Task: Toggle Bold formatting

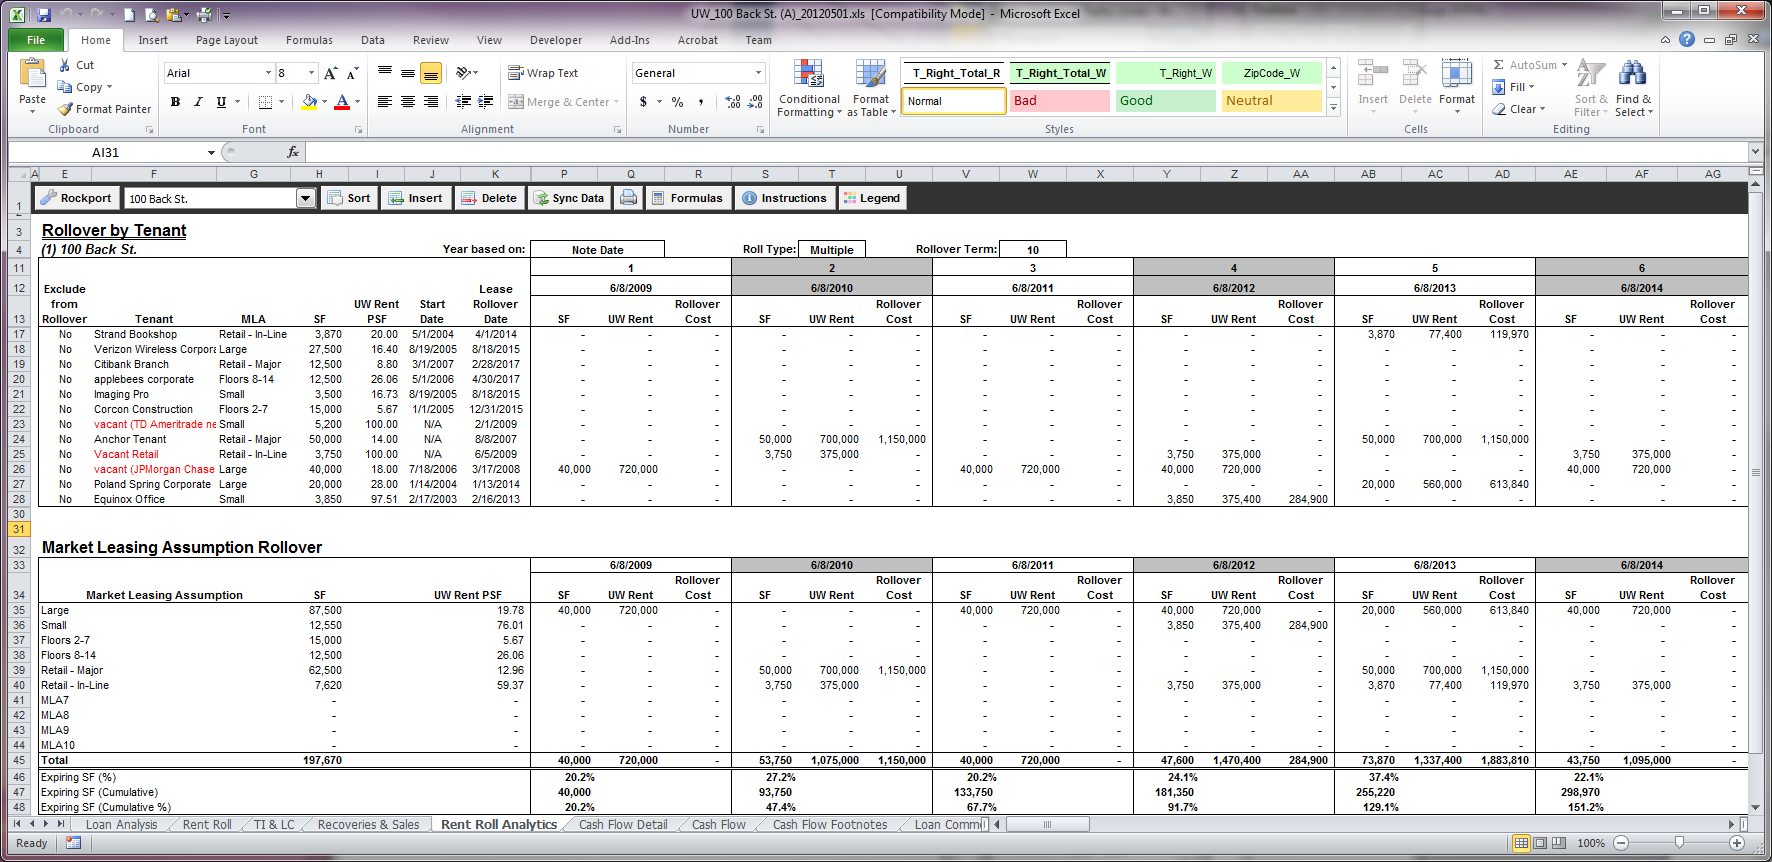Action: pos(176,101)
